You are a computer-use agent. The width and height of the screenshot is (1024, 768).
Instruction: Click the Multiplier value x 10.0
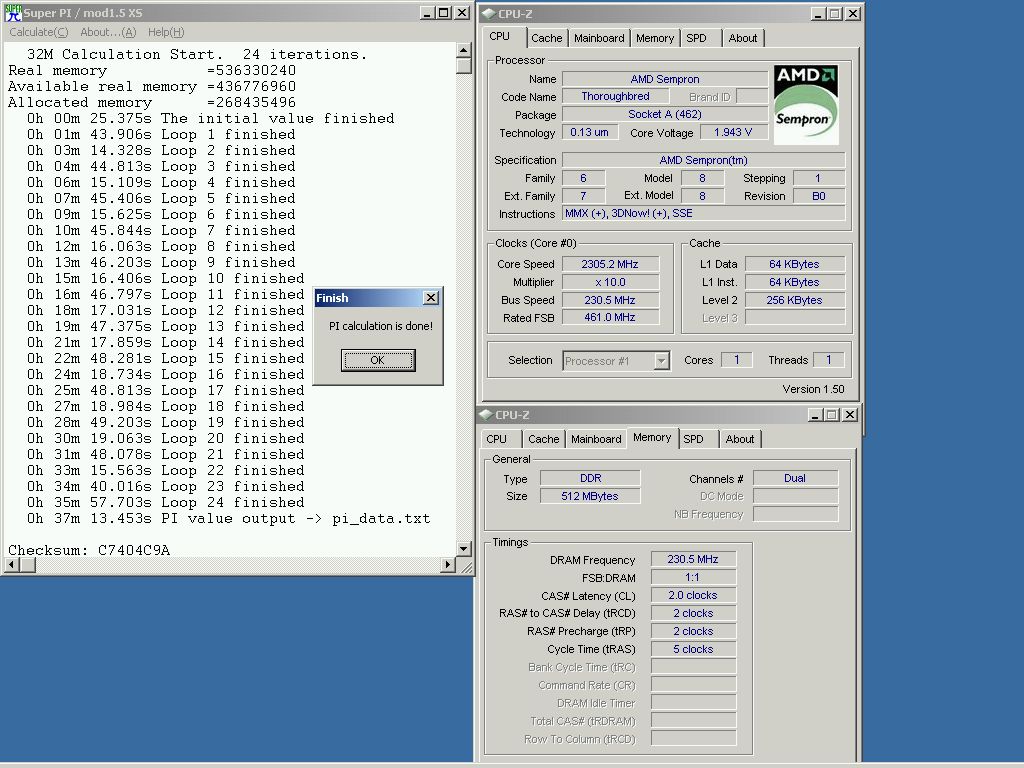[610, 282]
